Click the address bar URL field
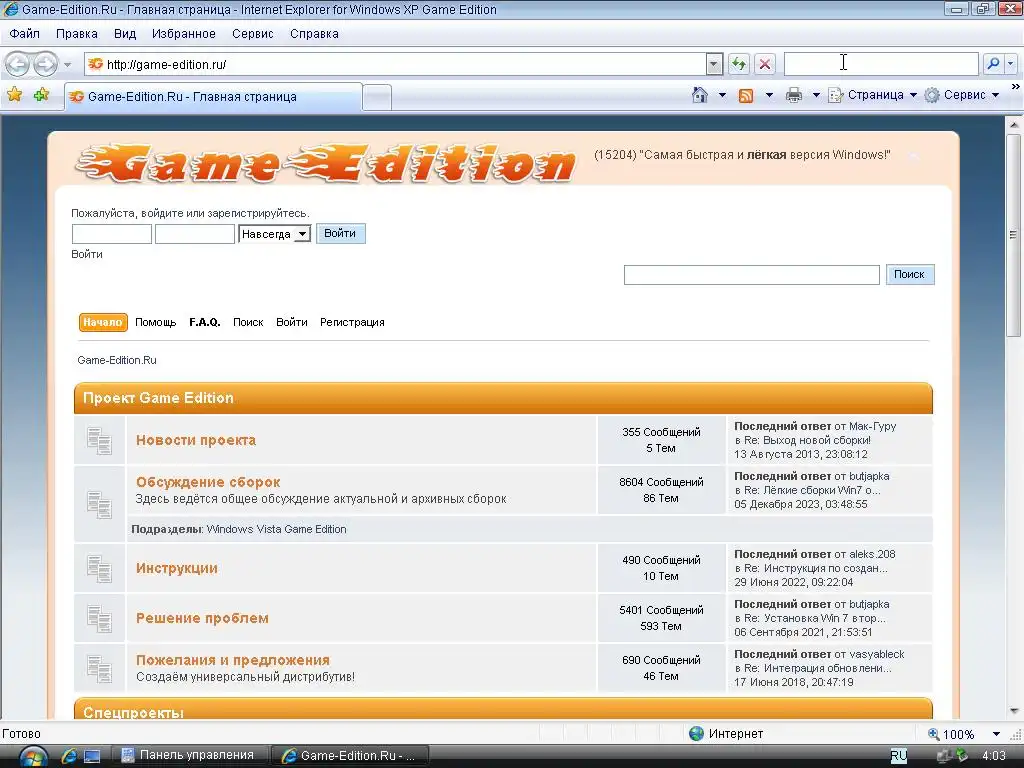The image size is (1024, 768). pyautogui.click(x=395, y=64)
